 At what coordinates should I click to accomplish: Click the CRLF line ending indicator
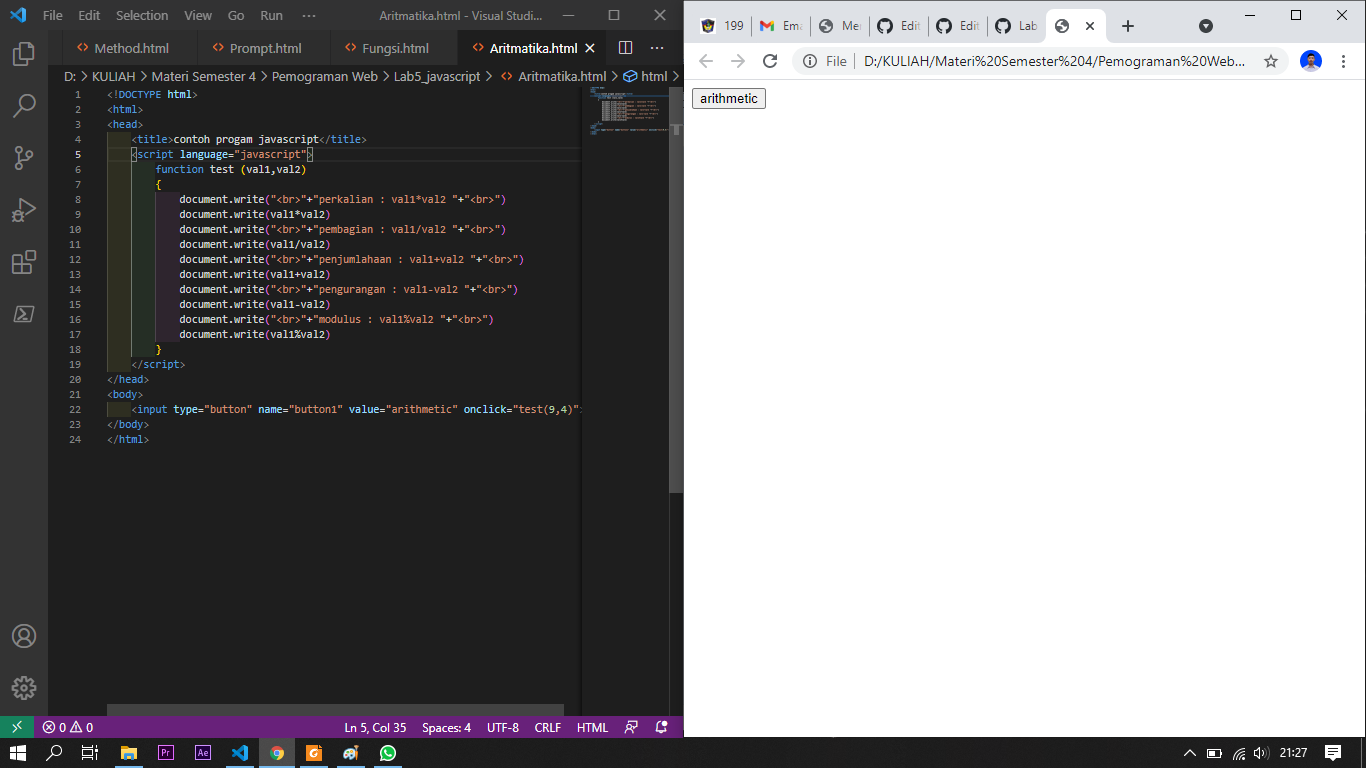click(x=547, y=727)
